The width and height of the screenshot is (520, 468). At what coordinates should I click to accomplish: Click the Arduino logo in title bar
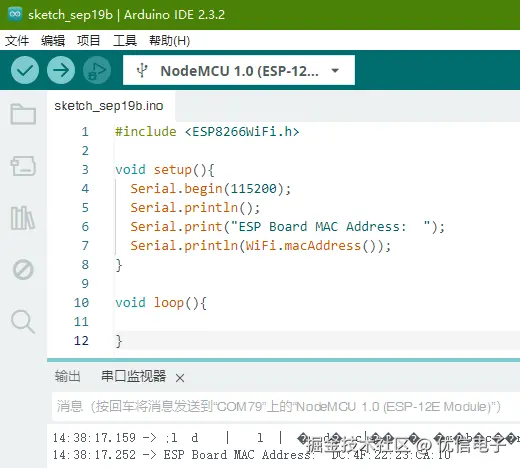(x=15, y=14)
